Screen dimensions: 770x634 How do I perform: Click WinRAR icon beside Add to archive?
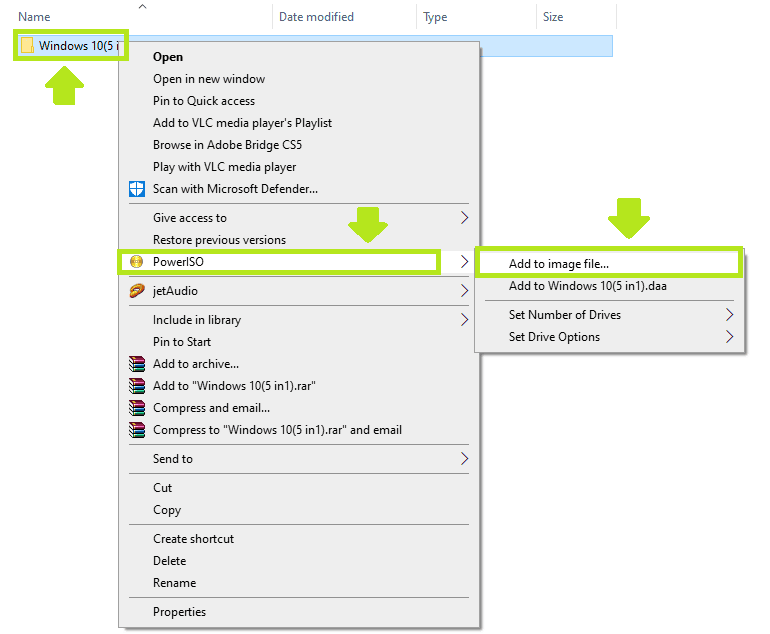pos(137,364)
